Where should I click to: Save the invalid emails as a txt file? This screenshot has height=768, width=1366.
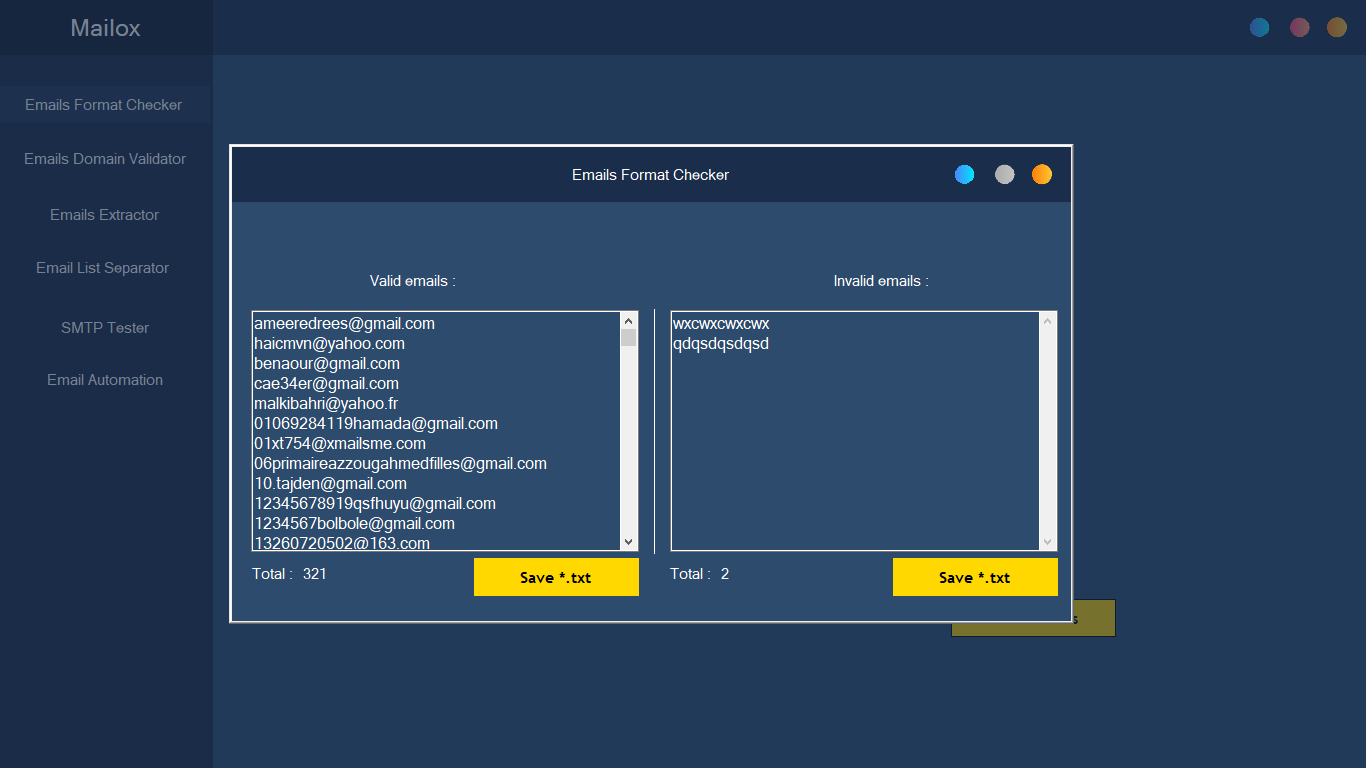click(x=975, y=577)
